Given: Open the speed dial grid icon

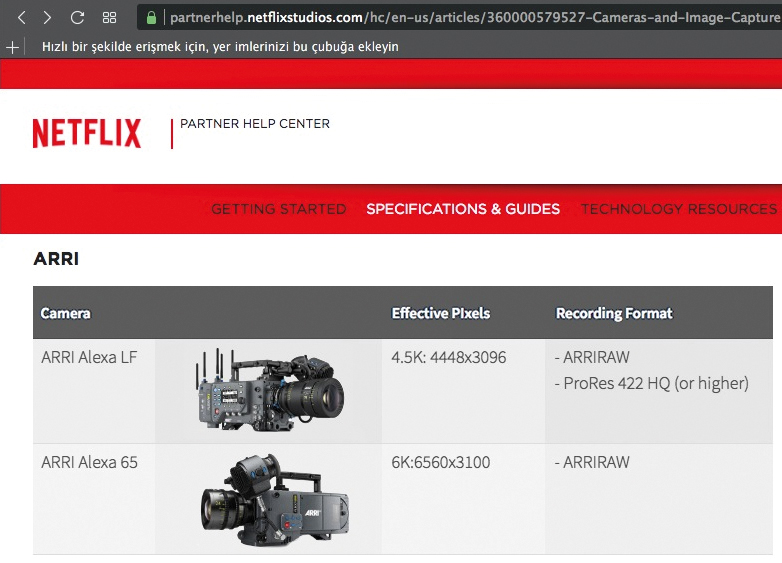Looking at the screenshot, I should [109, 18].
